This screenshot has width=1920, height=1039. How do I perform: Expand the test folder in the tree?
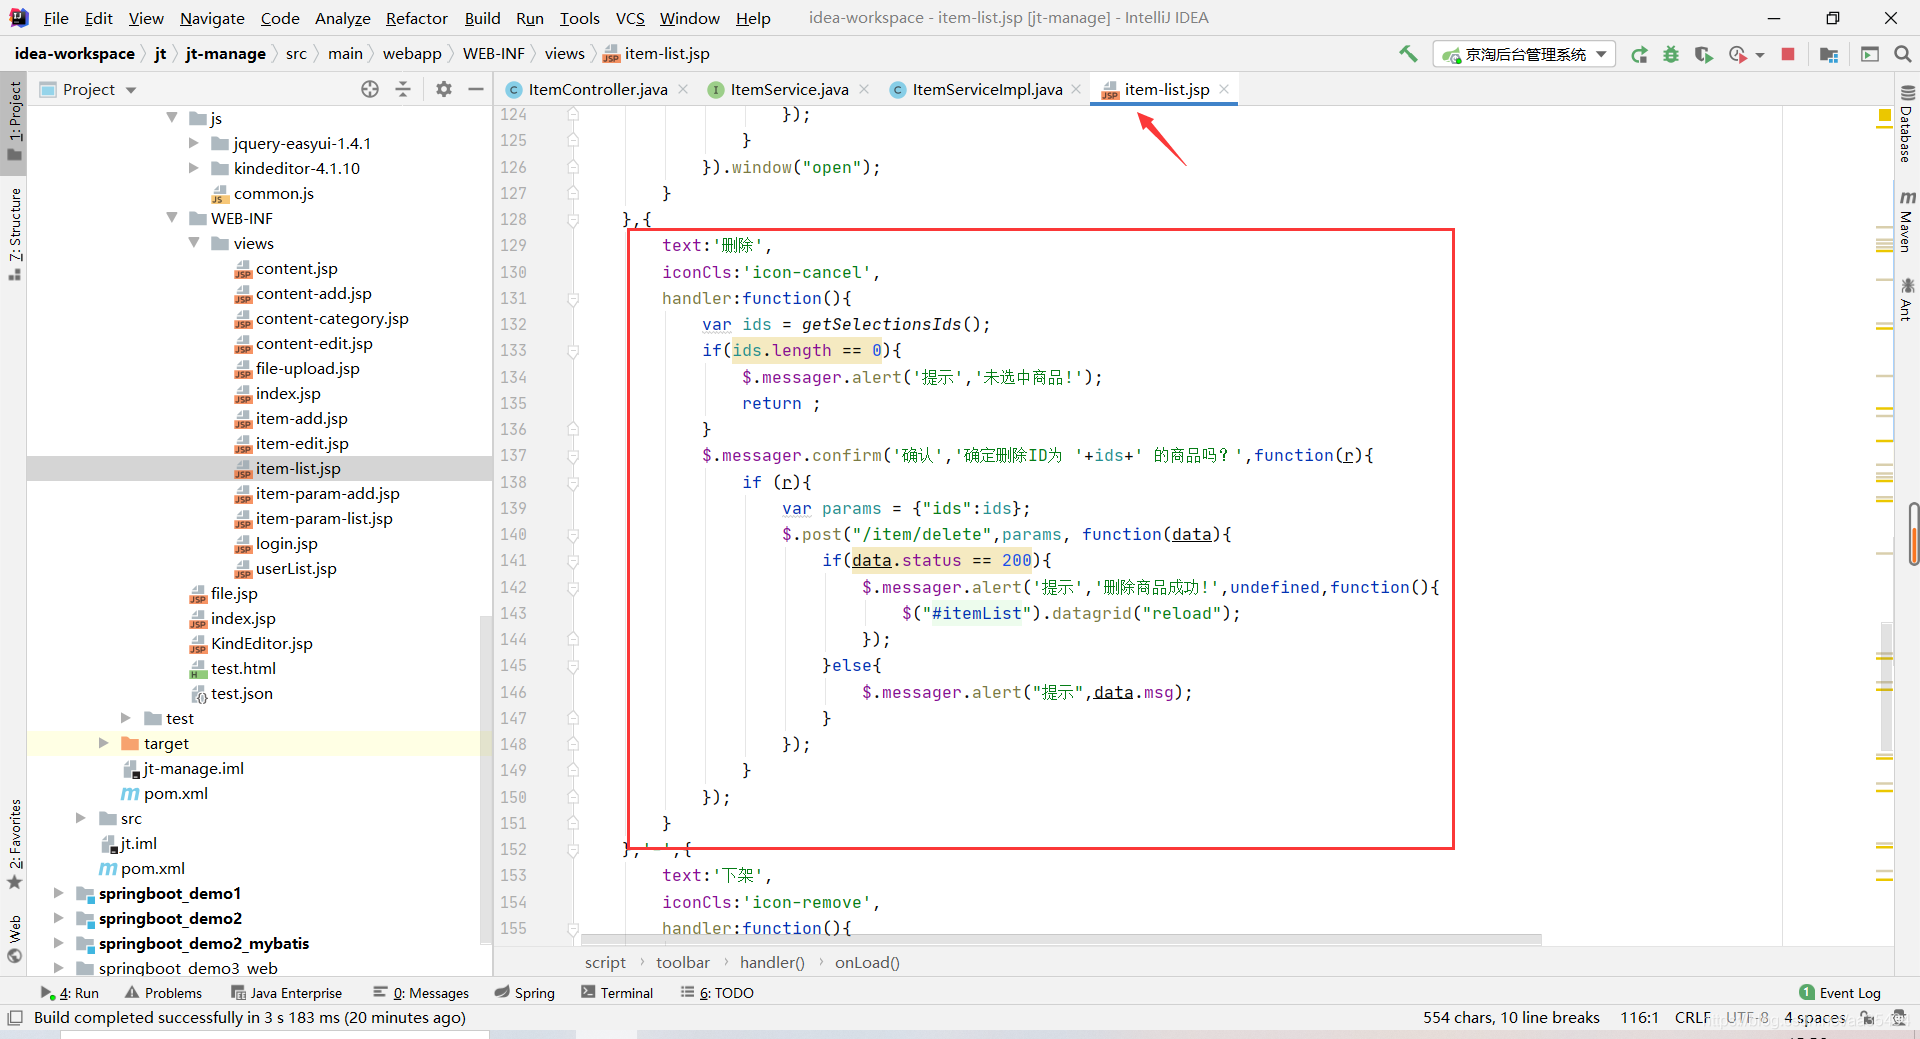[126, 718]
